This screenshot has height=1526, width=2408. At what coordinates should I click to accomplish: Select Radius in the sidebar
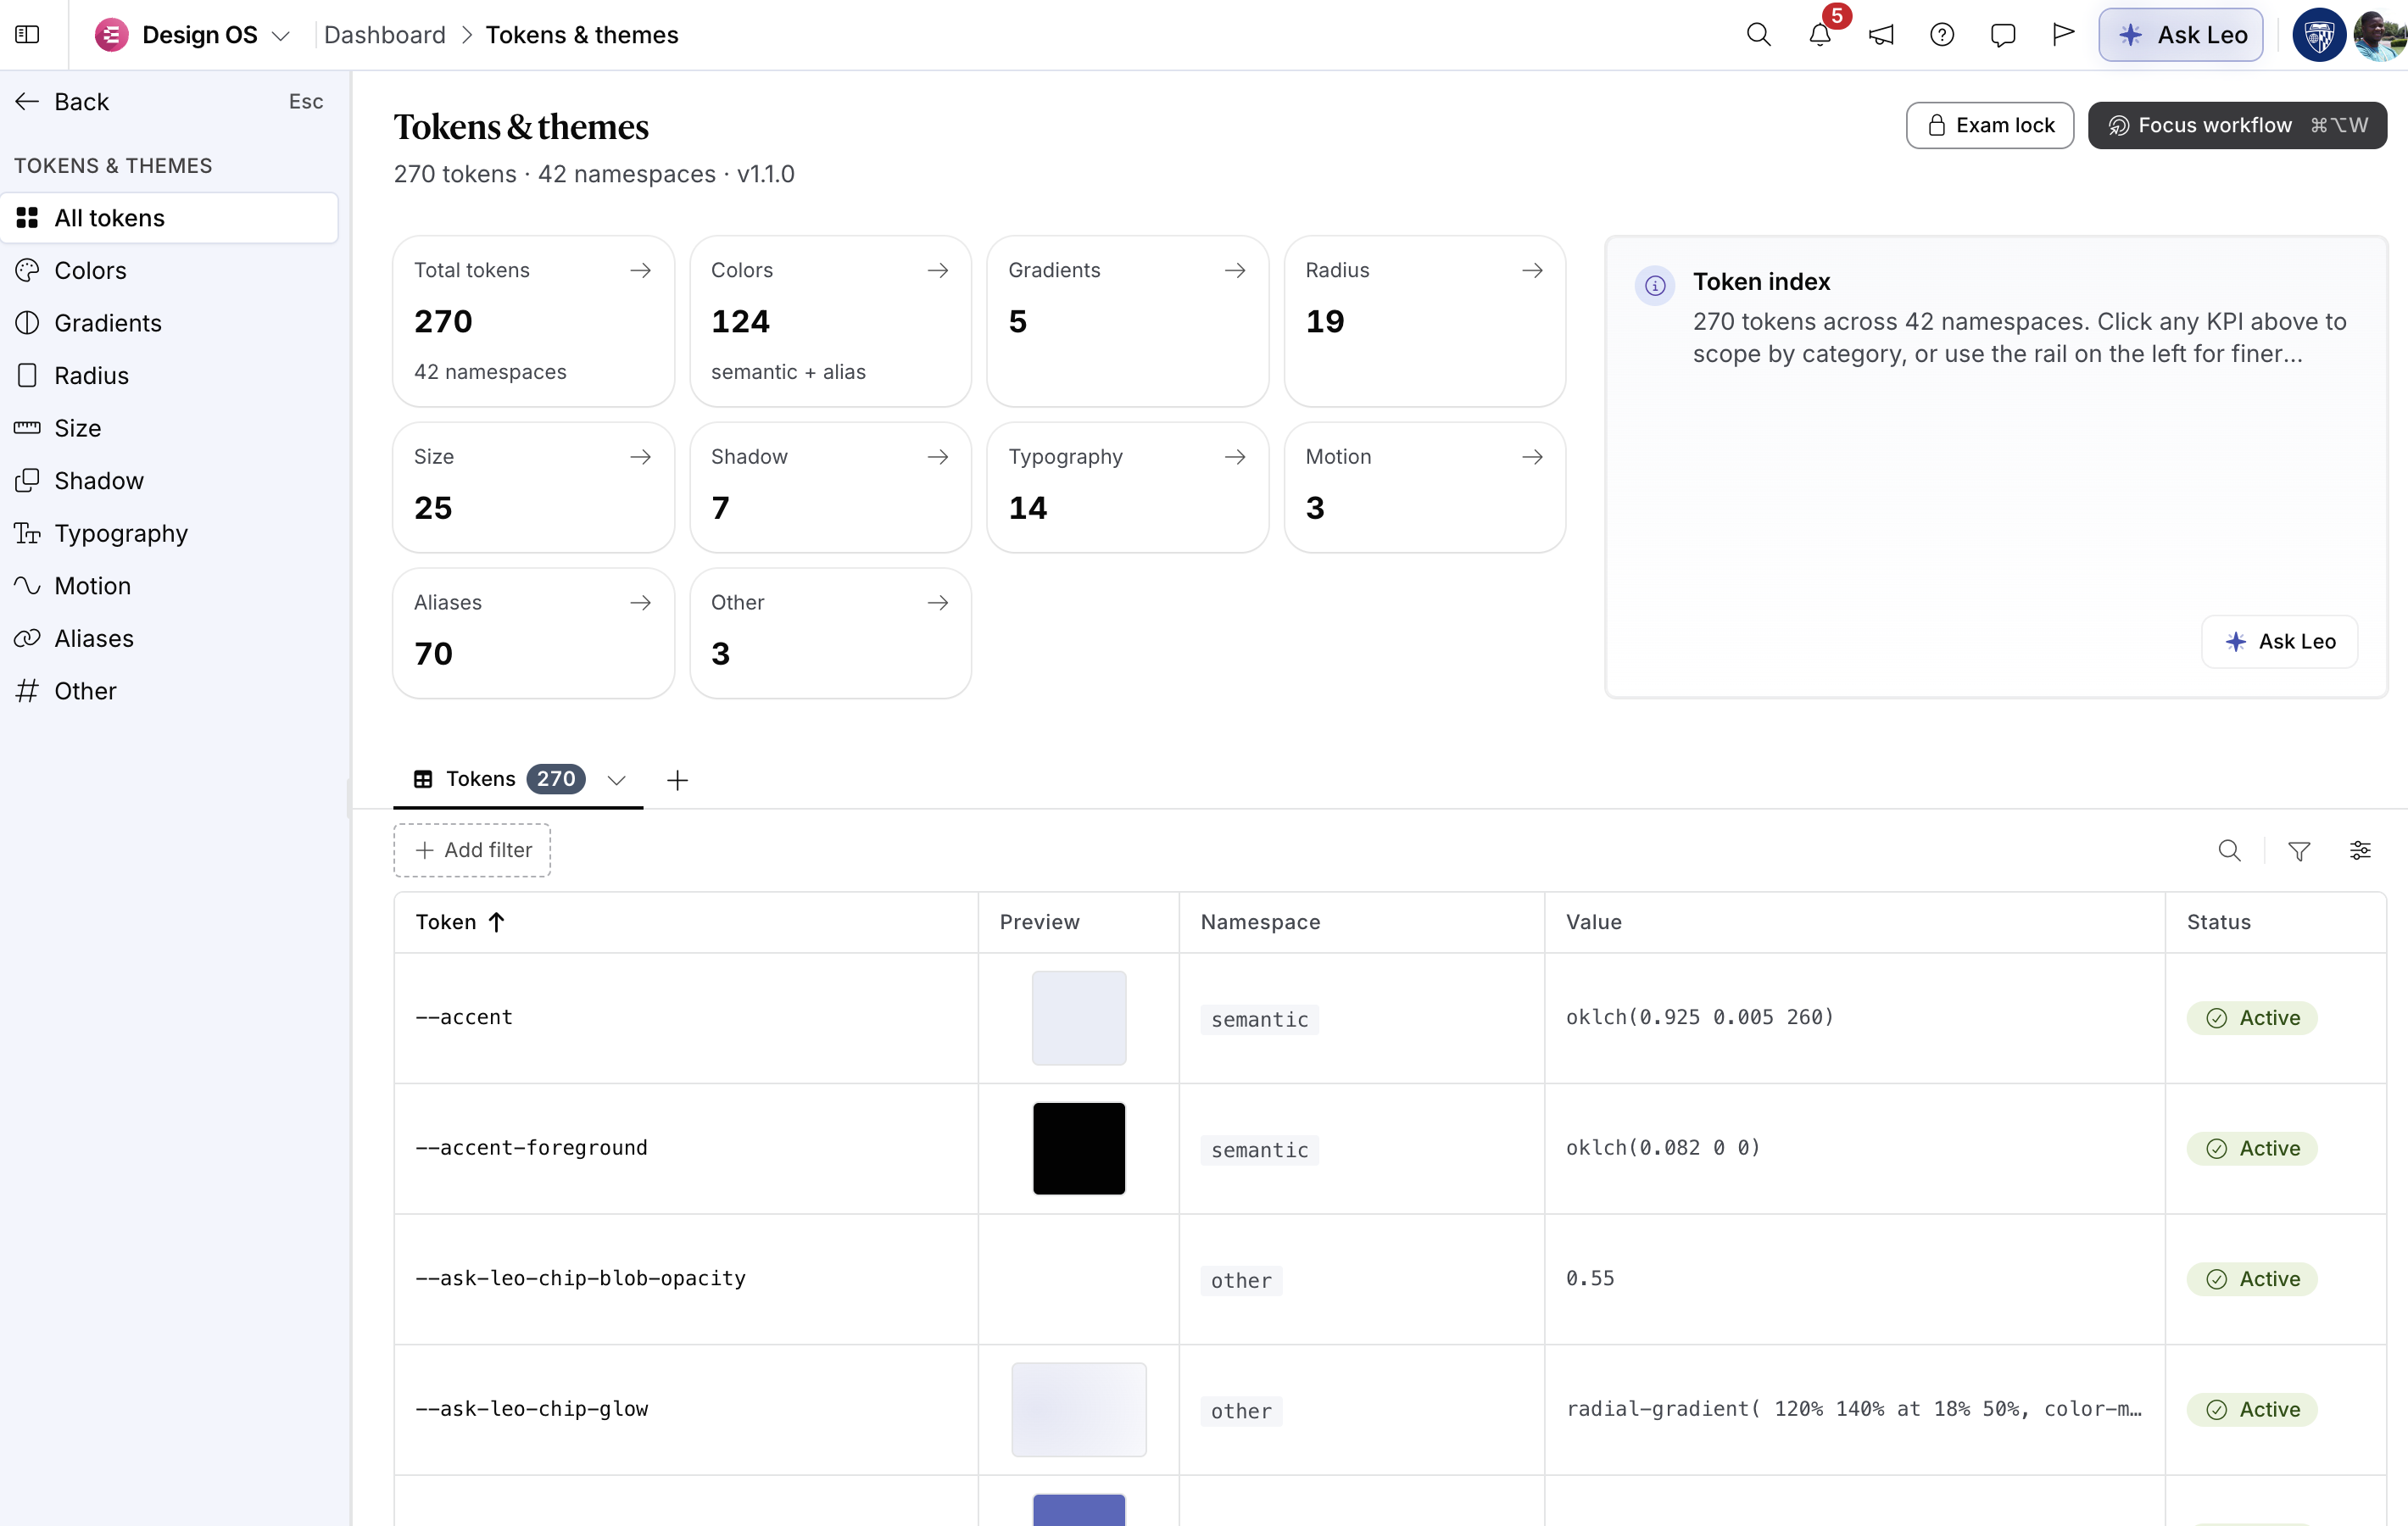[x=169, y=375]
